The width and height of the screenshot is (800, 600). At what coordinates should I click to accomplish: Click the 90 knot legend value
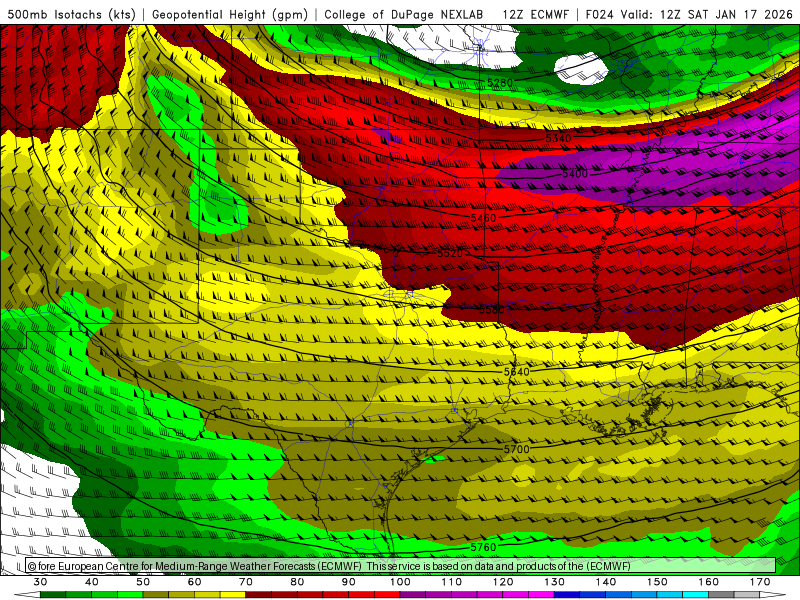coord(348,582)
